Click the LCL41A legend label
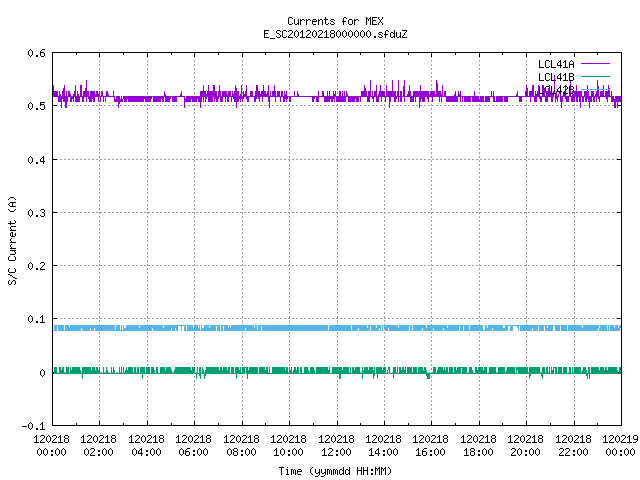The image size is (640, 480). tap(556, 64)
